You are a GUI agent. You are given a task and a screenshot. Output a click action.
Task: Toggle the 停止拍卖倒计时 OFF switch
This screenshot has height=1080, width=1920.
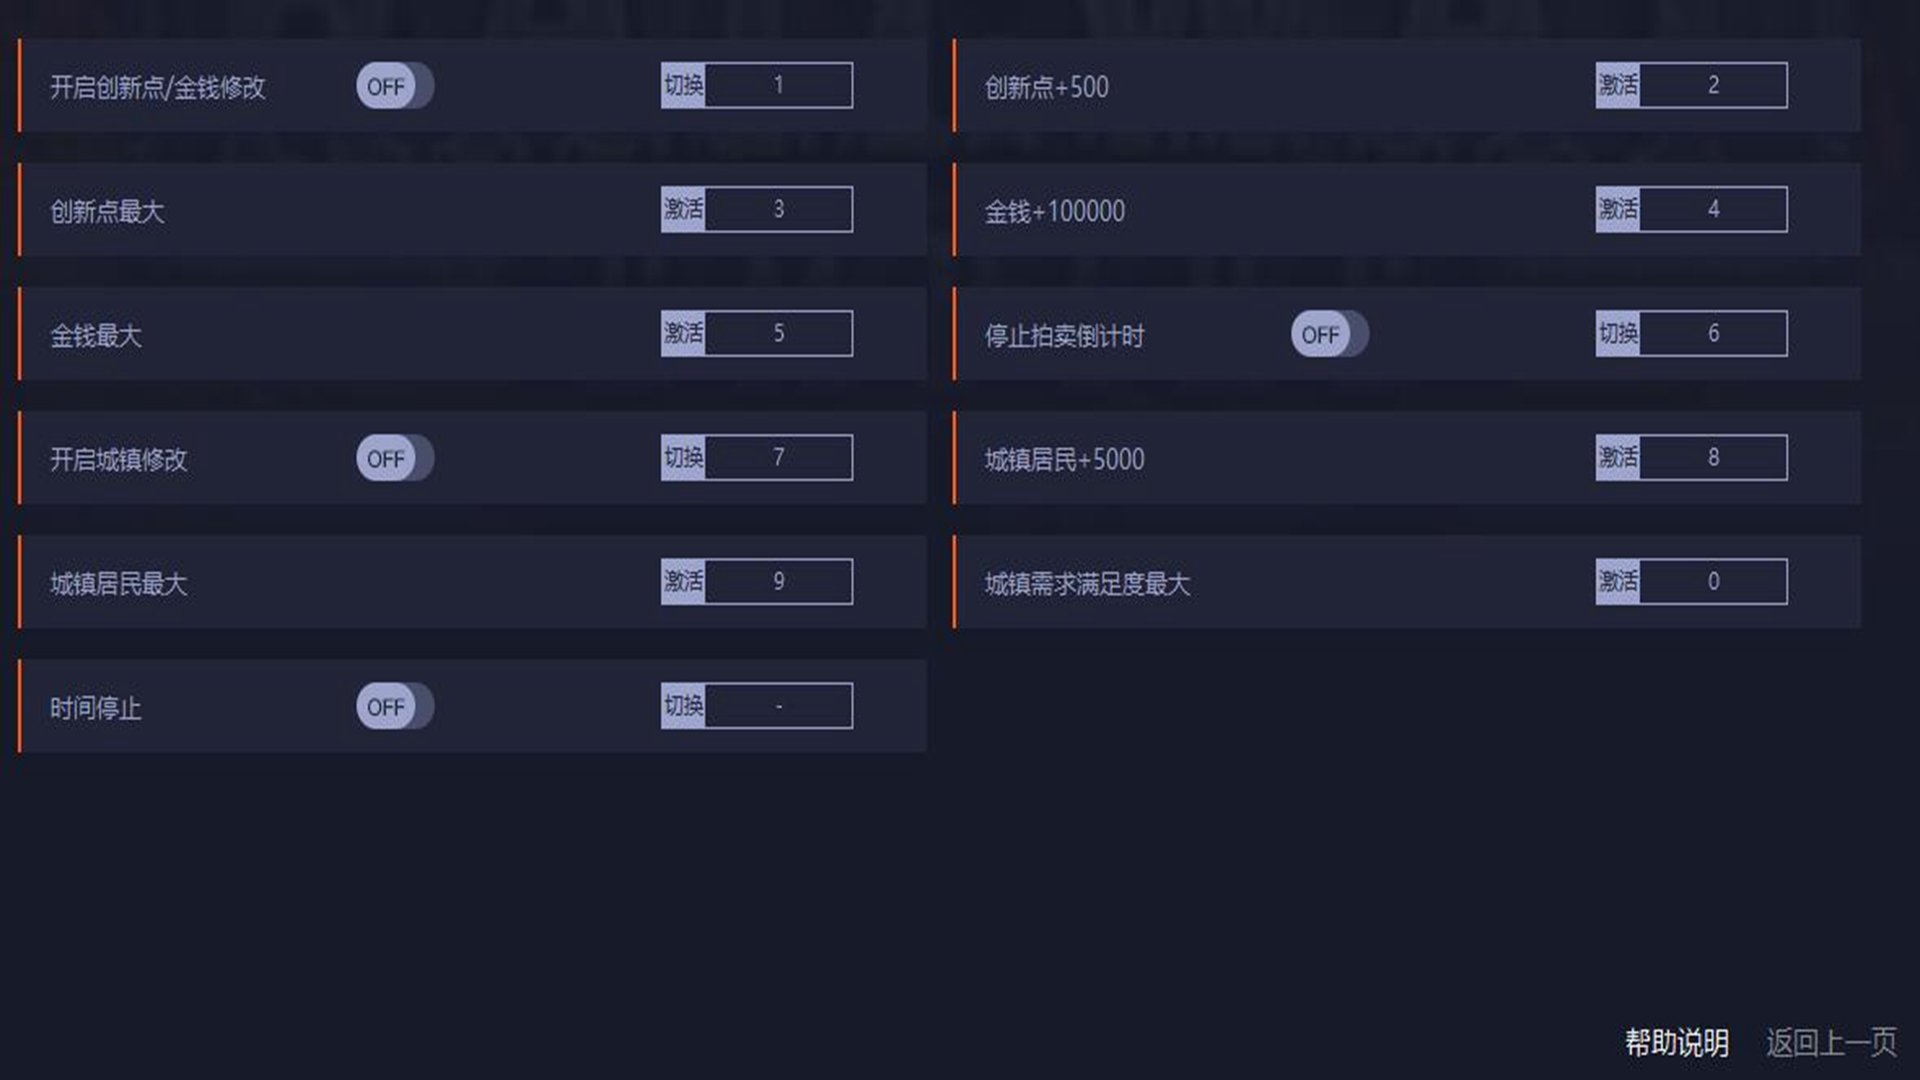(1329, 334)
